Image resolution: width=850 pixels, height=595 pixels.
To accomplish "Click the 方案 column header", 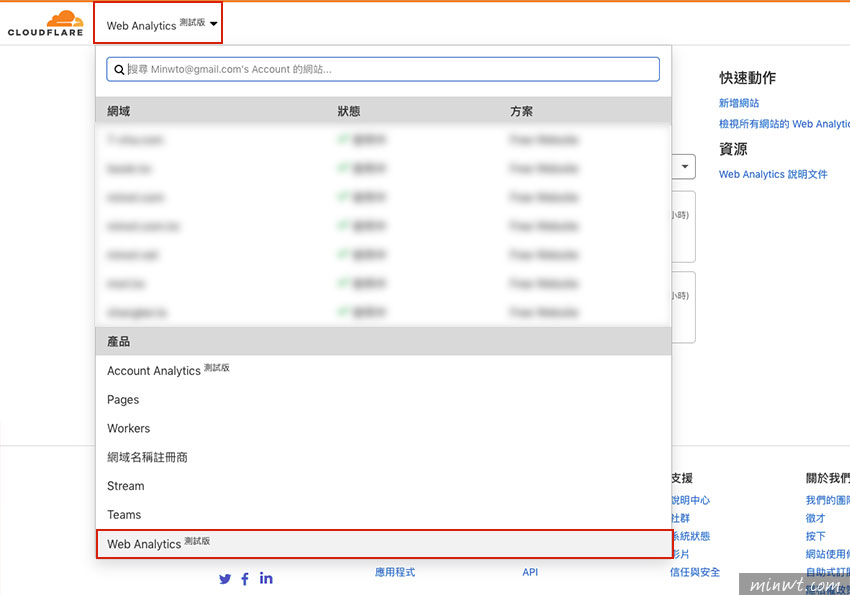I will tap(521, 111).
